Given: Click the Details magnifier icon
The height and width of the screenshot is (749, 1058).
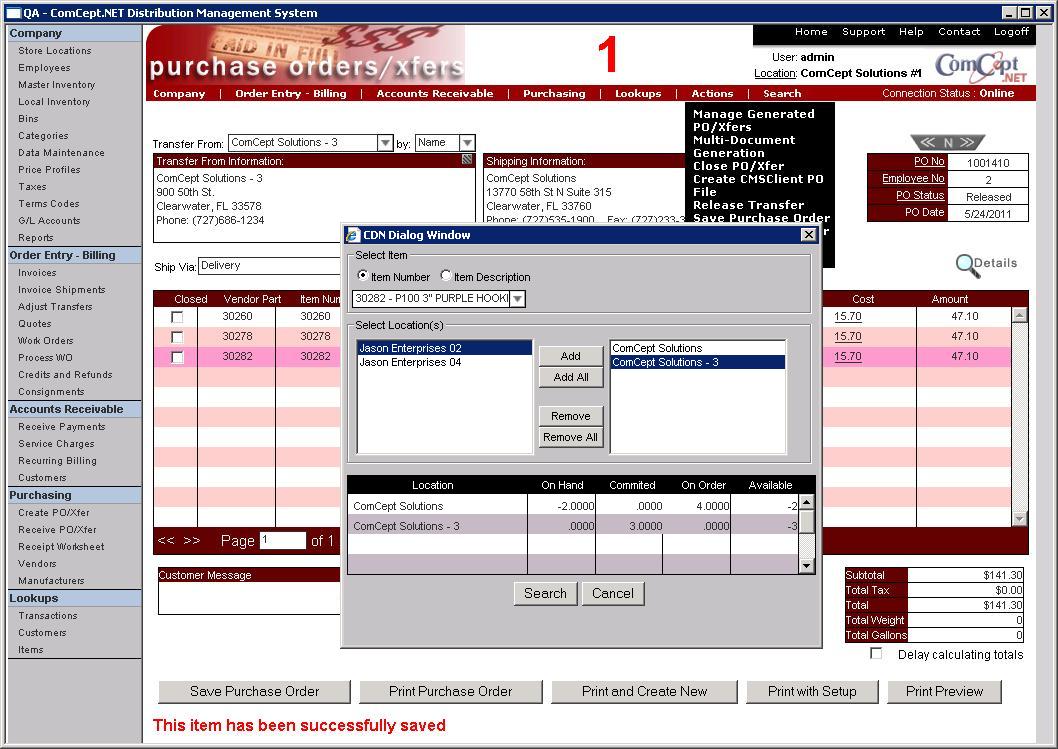Looking at the screenshot, I should [x=967, y=264].
